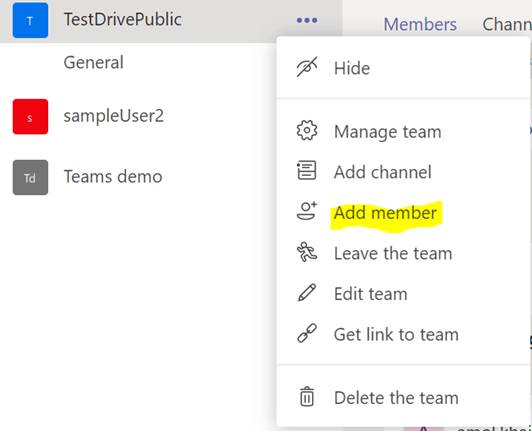Choose Hide from the context menu
Screen dimensions: 532x431
[352, 68]
